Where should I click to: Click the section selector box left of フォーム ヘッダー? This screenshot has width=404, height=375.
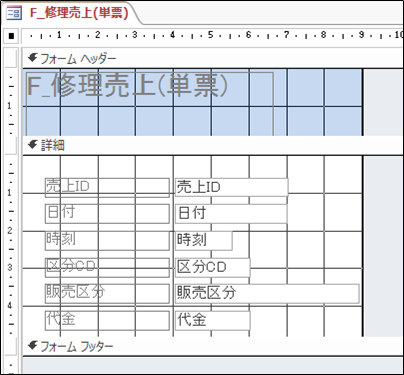11,59
